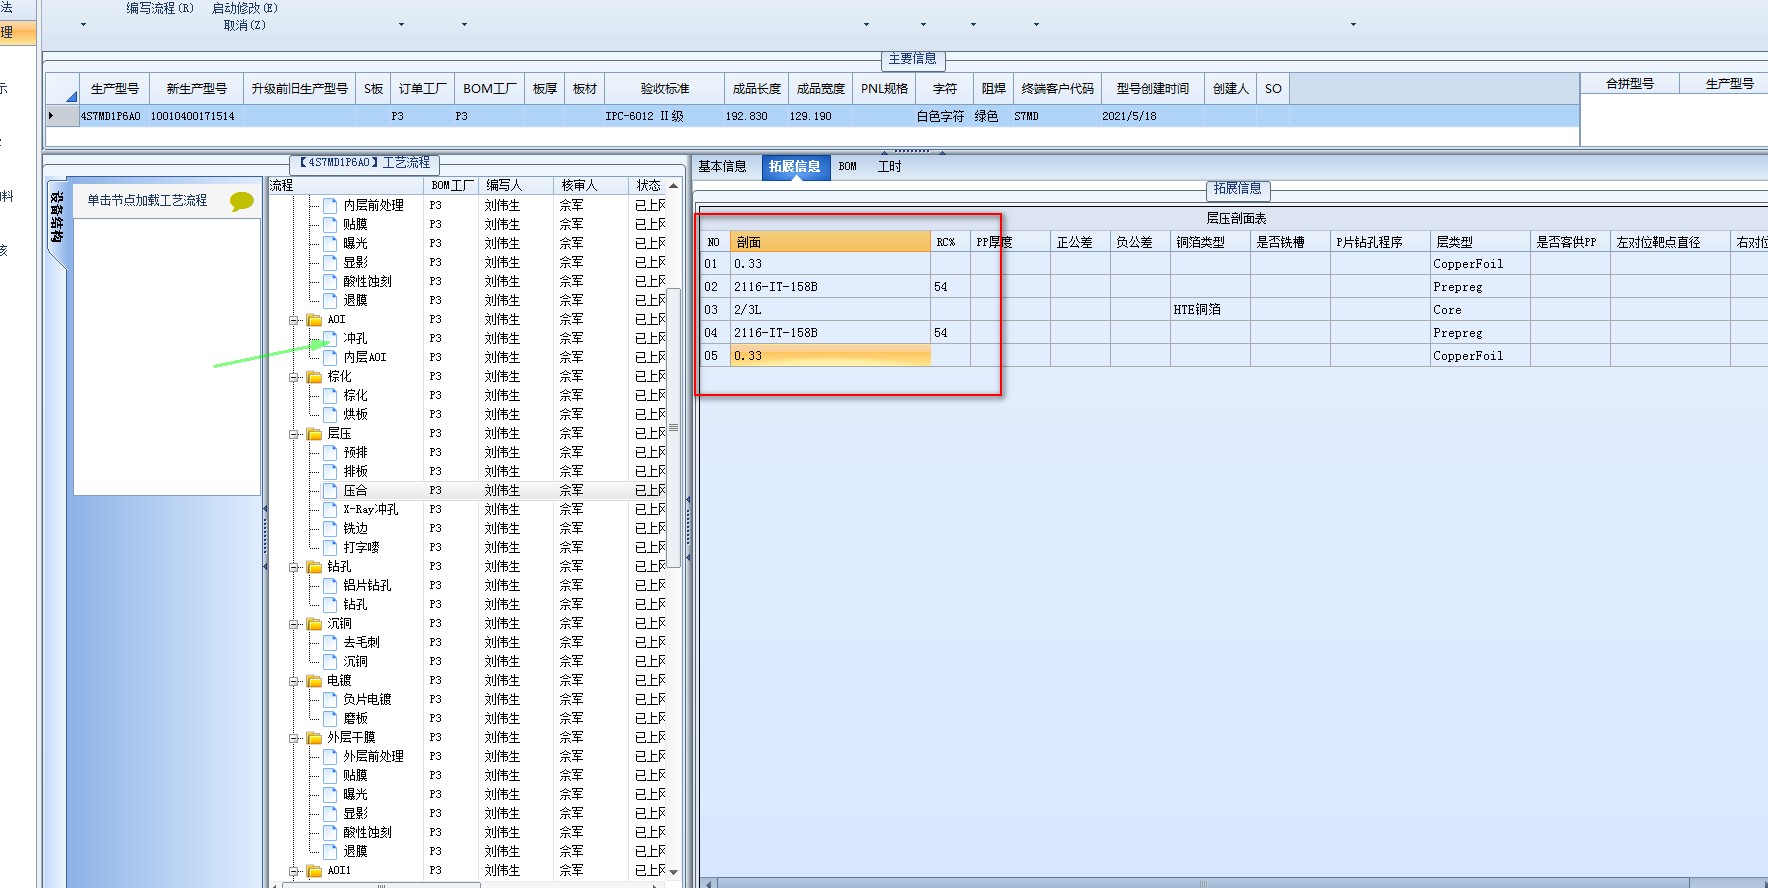Click 编写流程(R) in the top toolbar
Screen dimensions: 1768x888
160,8
